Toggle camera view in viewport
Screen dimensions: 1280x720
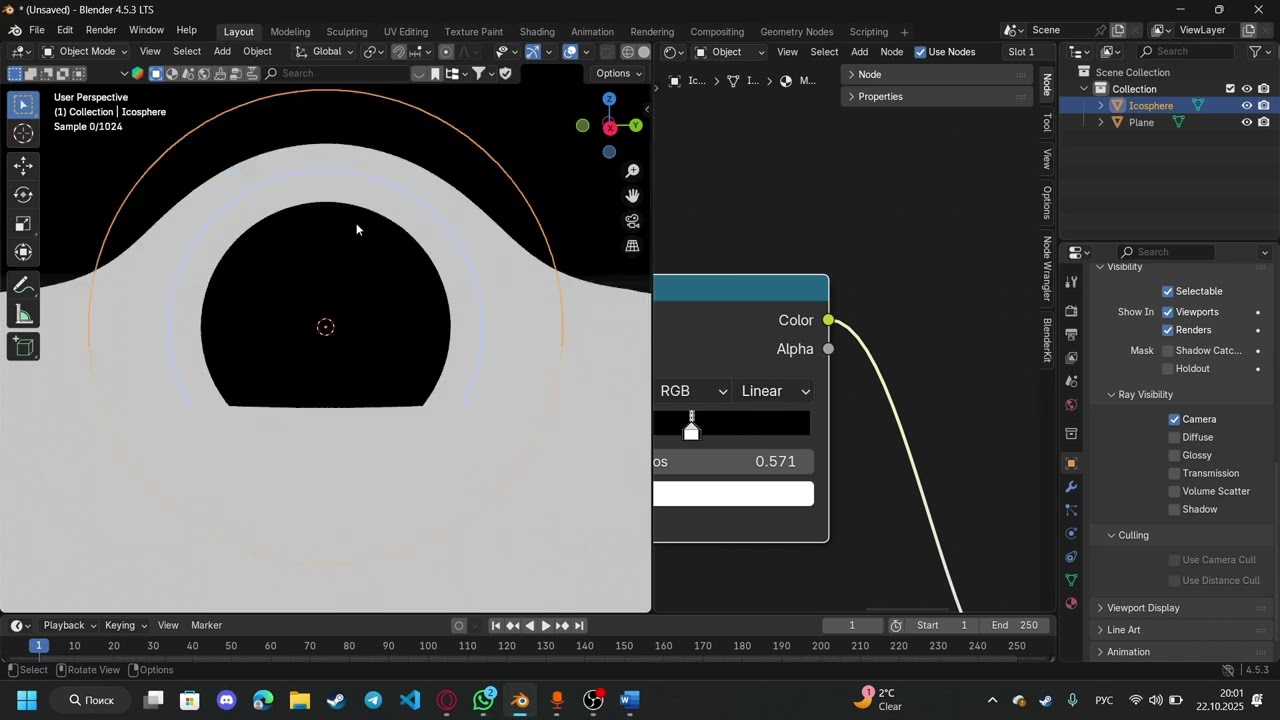pyautogui.click(x=632, y=221)
